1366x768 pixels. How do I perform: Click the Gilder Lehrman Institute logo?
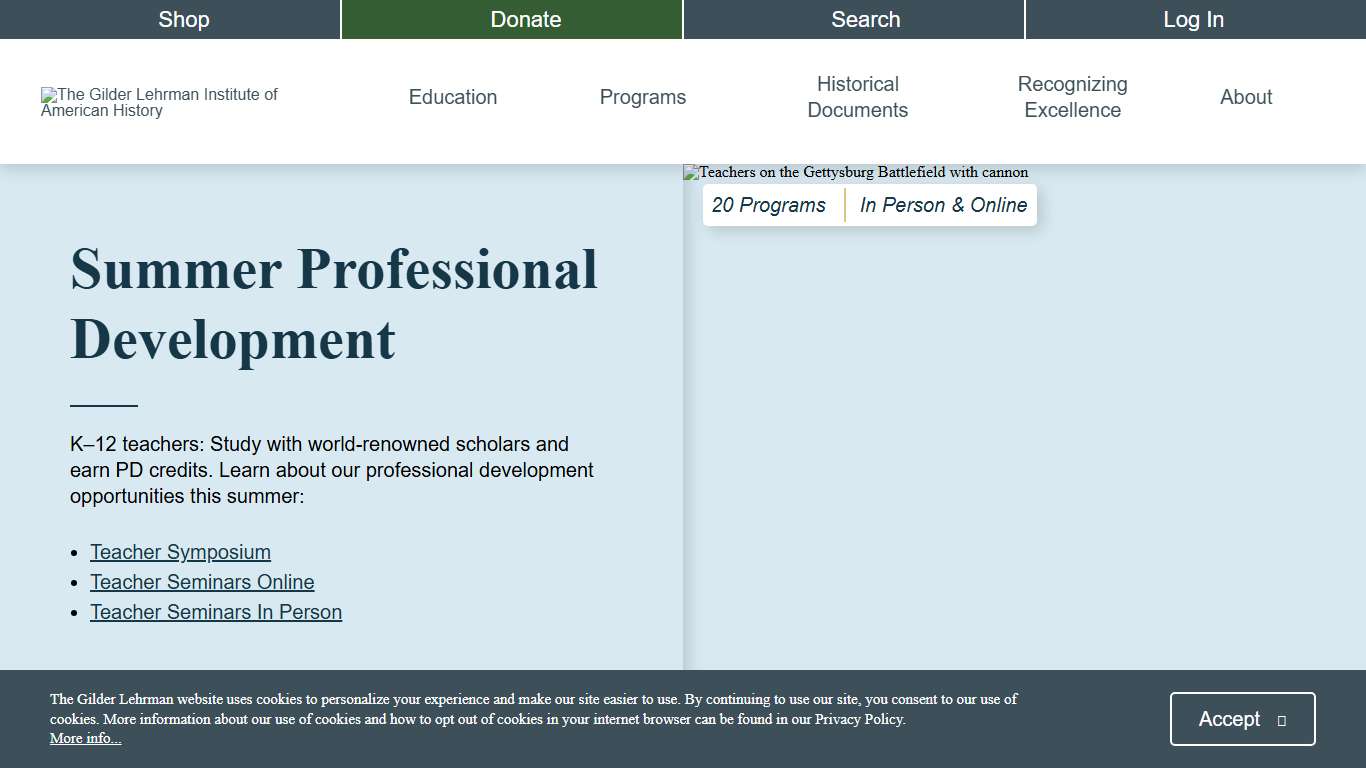[x=160, y=102]
